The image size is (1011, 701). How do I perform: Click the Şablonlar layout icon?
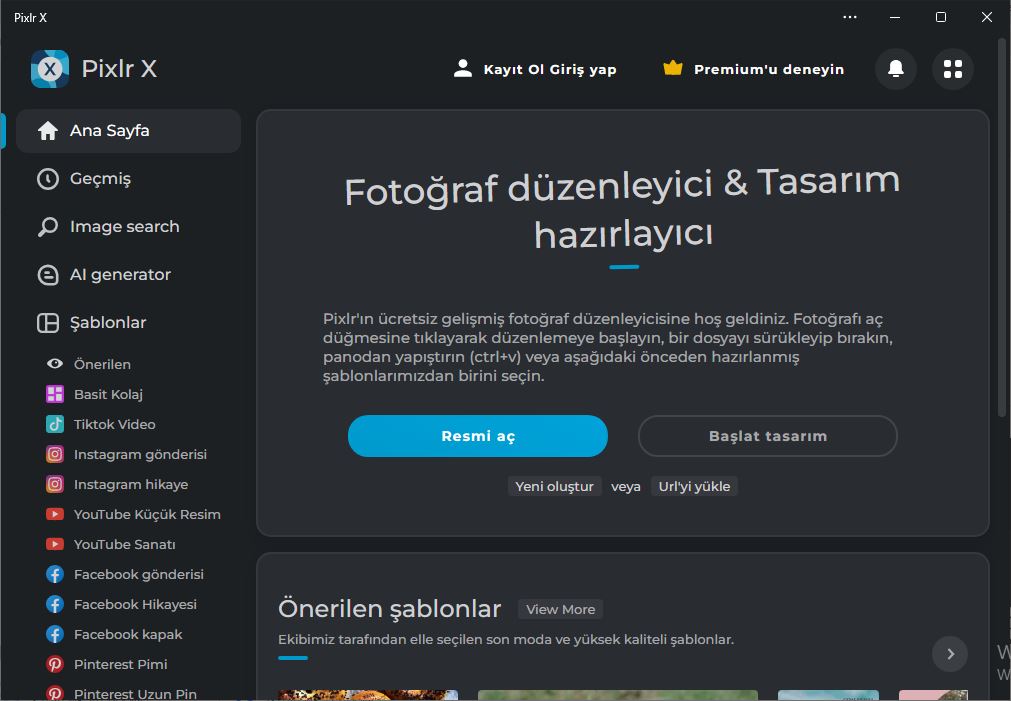(x=48, y=322)
